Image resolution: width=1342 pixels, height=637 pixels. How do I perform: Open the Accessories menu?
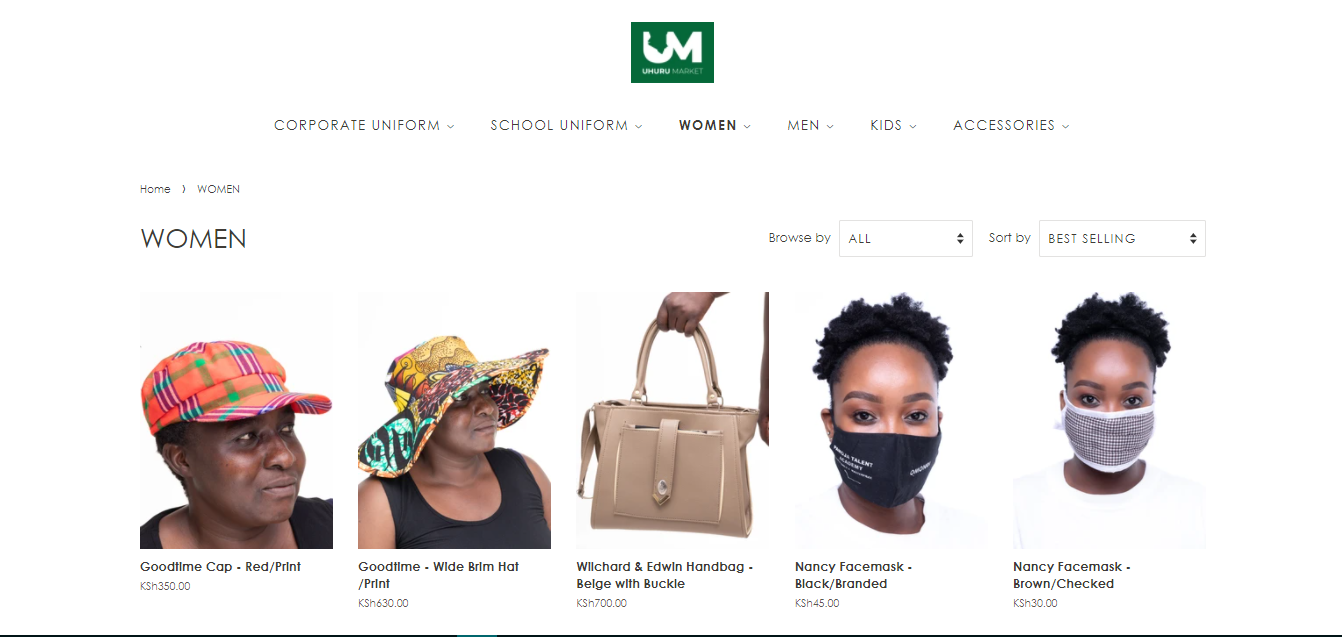(1011, 125)
